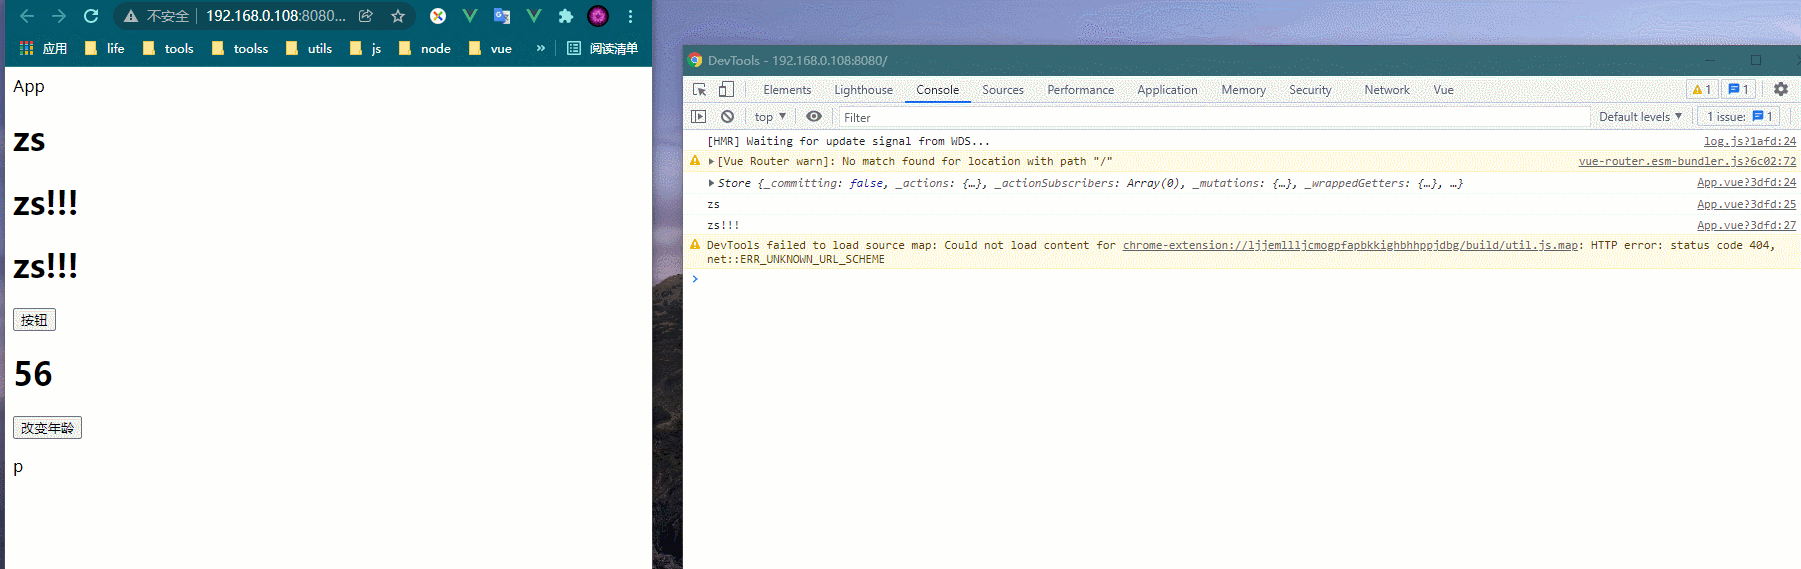Switch to the Sources tab
This screenshot has height=569, width=1801.
click(1003, 90)
